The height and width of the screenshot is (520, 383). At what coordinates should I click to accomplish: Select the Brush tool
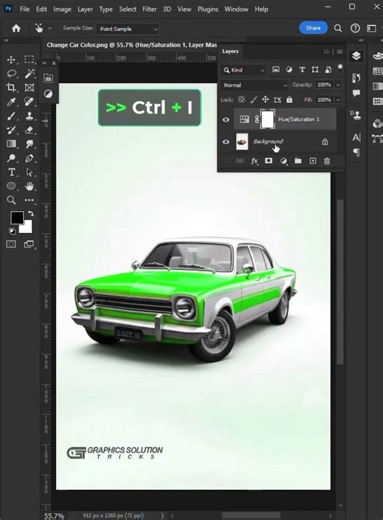[x=11, y=116]
